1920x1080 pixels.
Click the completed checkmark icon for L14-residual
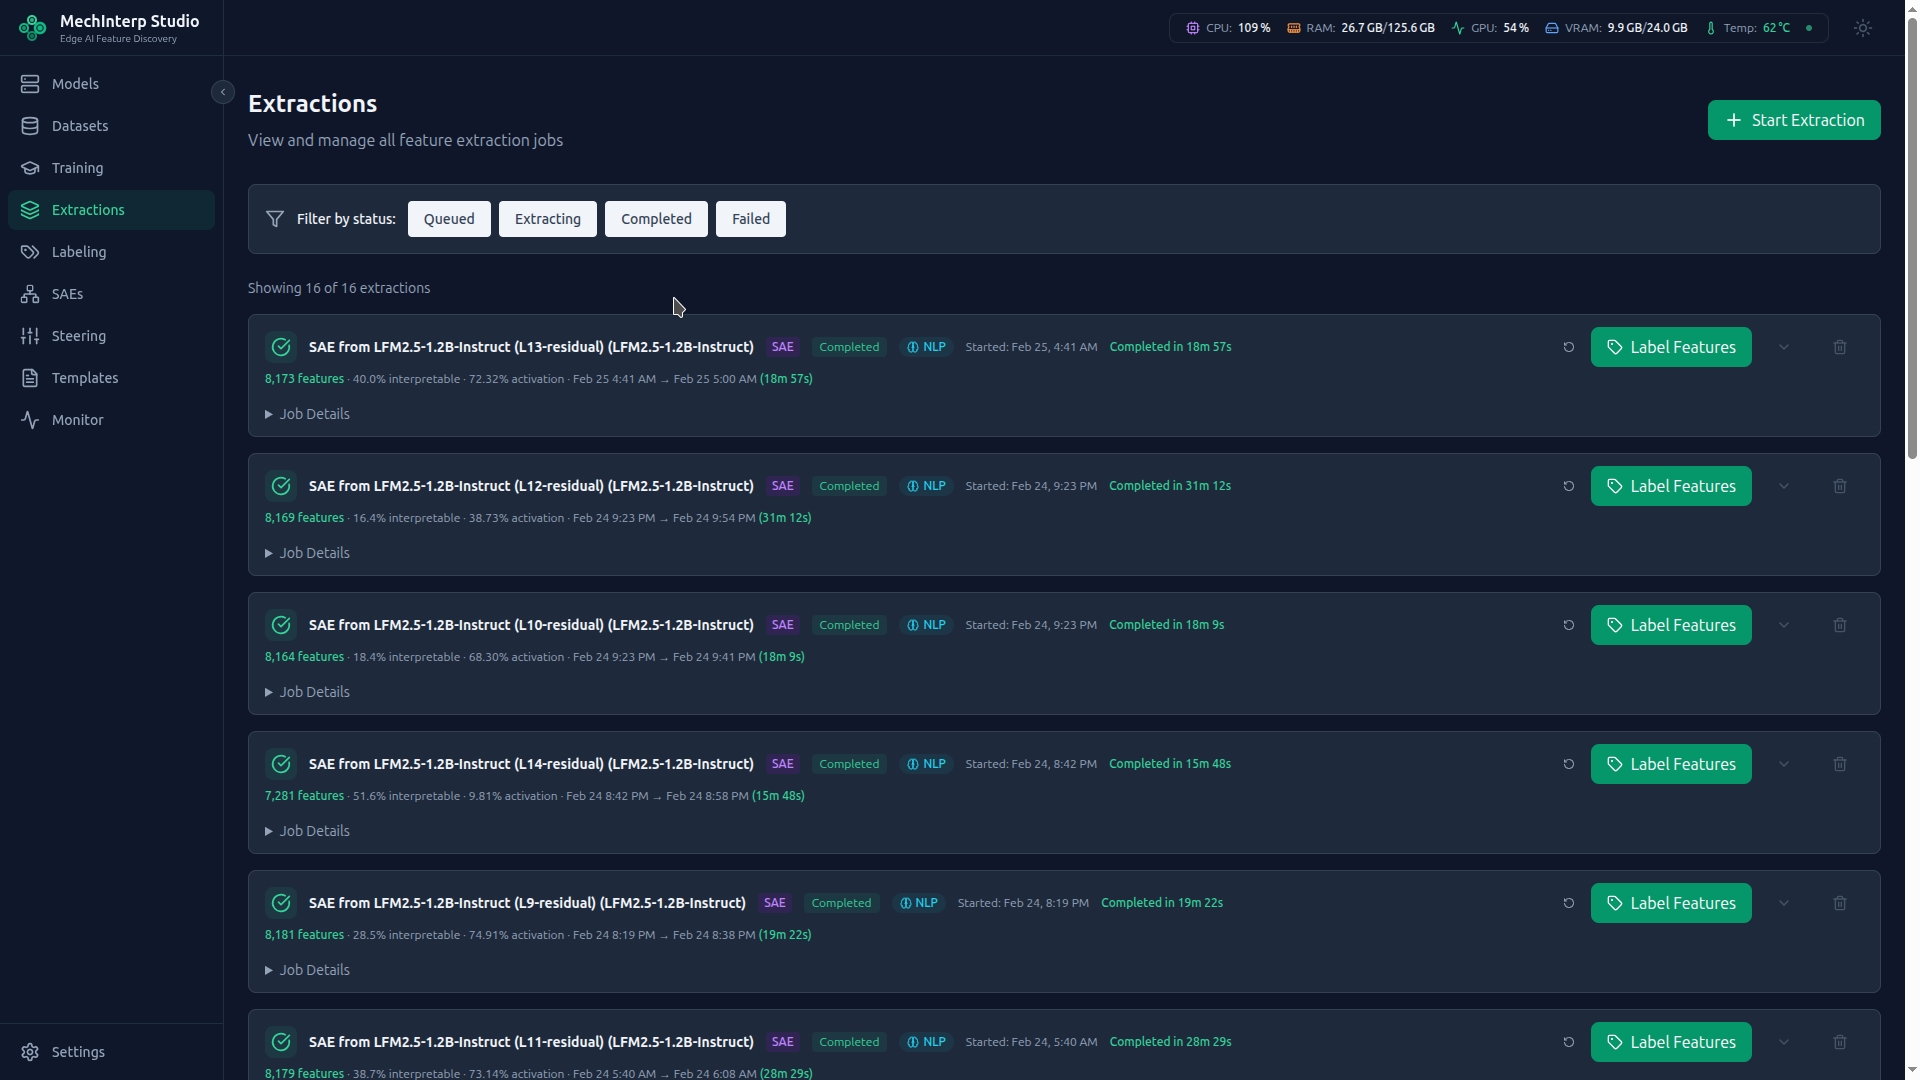click(x=281, y=764)
